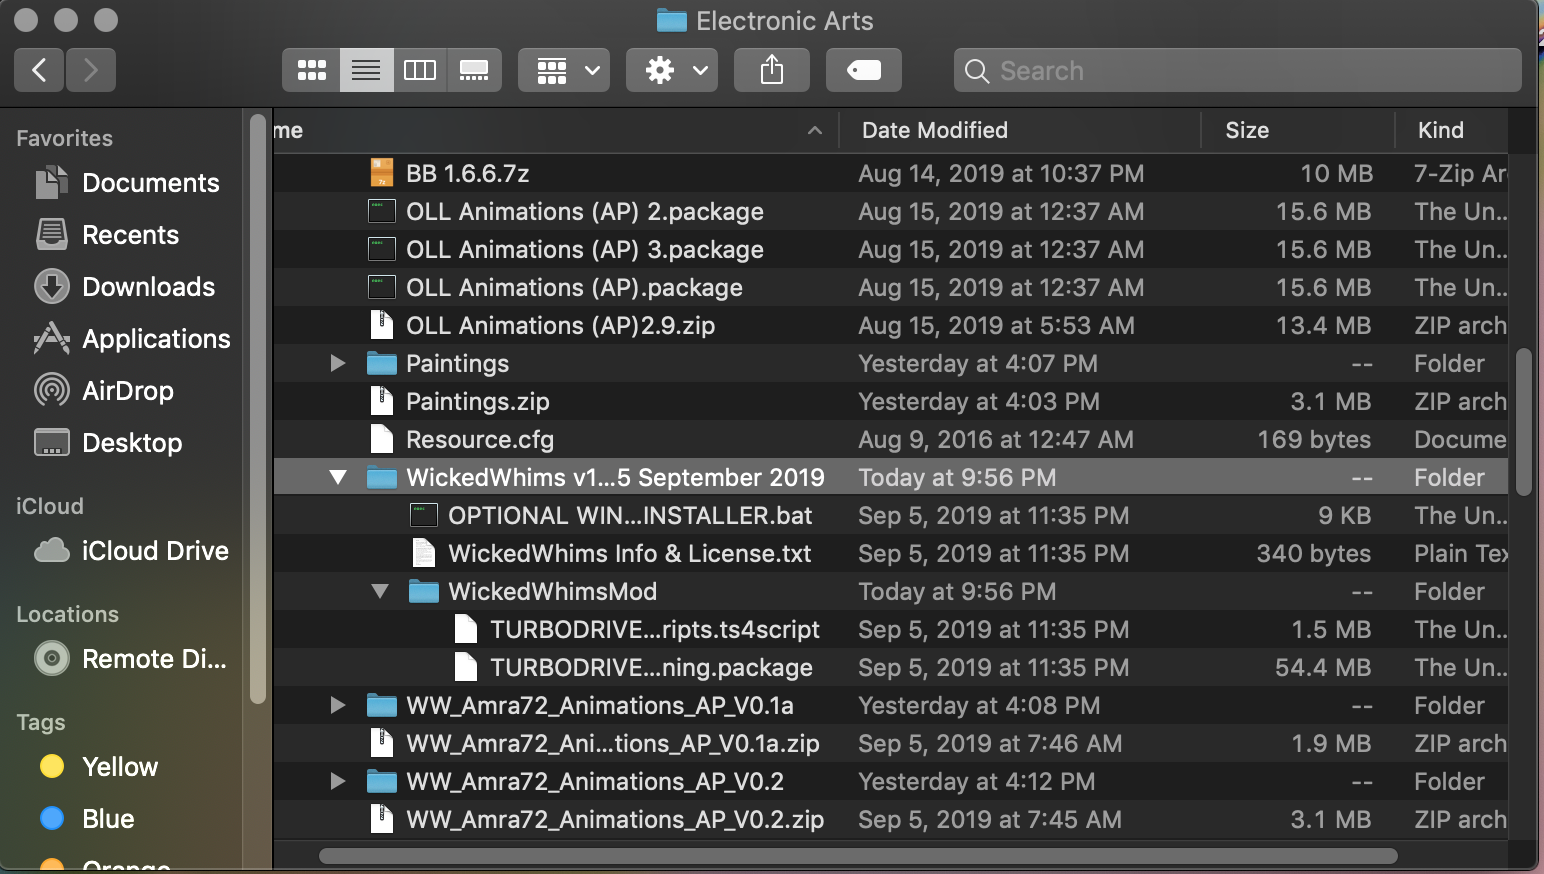
Task: Select the TURBODRIVE...ning.package file icon
Action: 466,667
